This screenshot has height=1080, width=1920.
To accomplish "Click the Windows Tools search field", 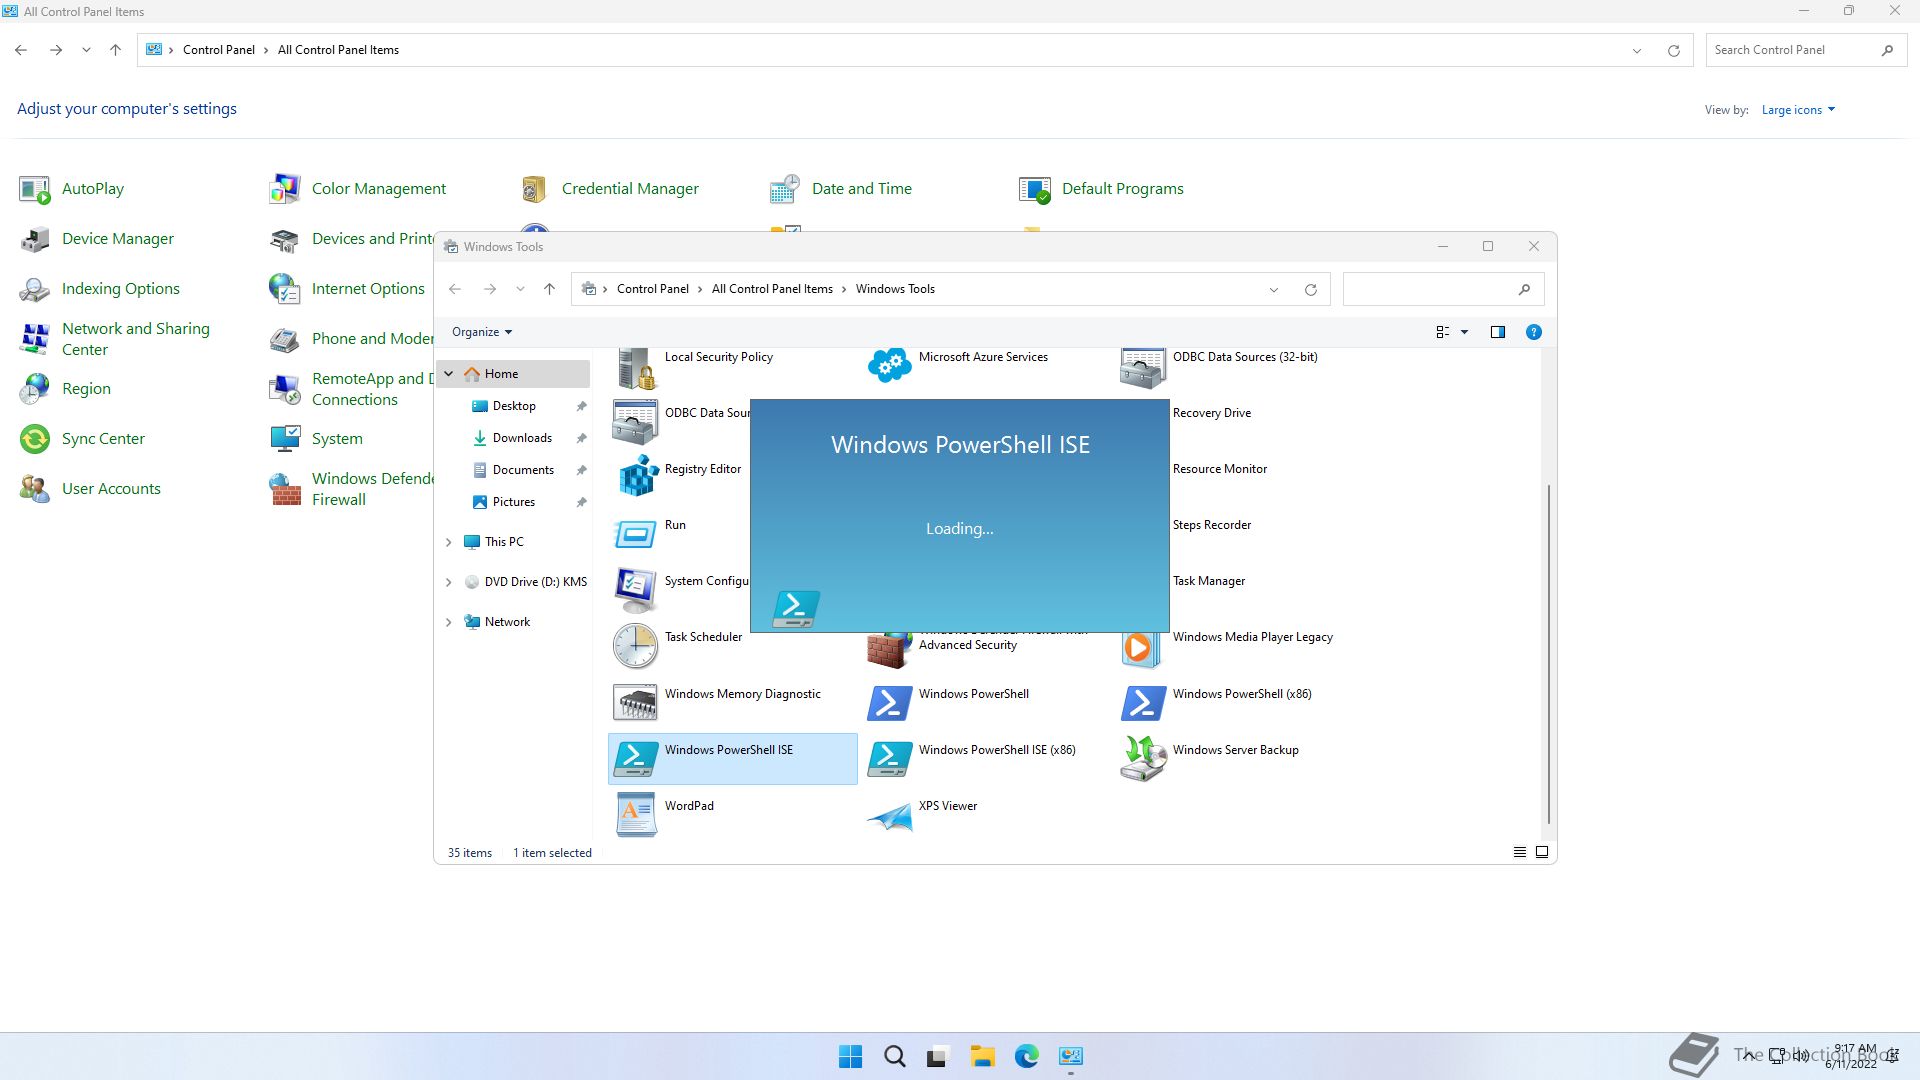I will point(1428,289).
